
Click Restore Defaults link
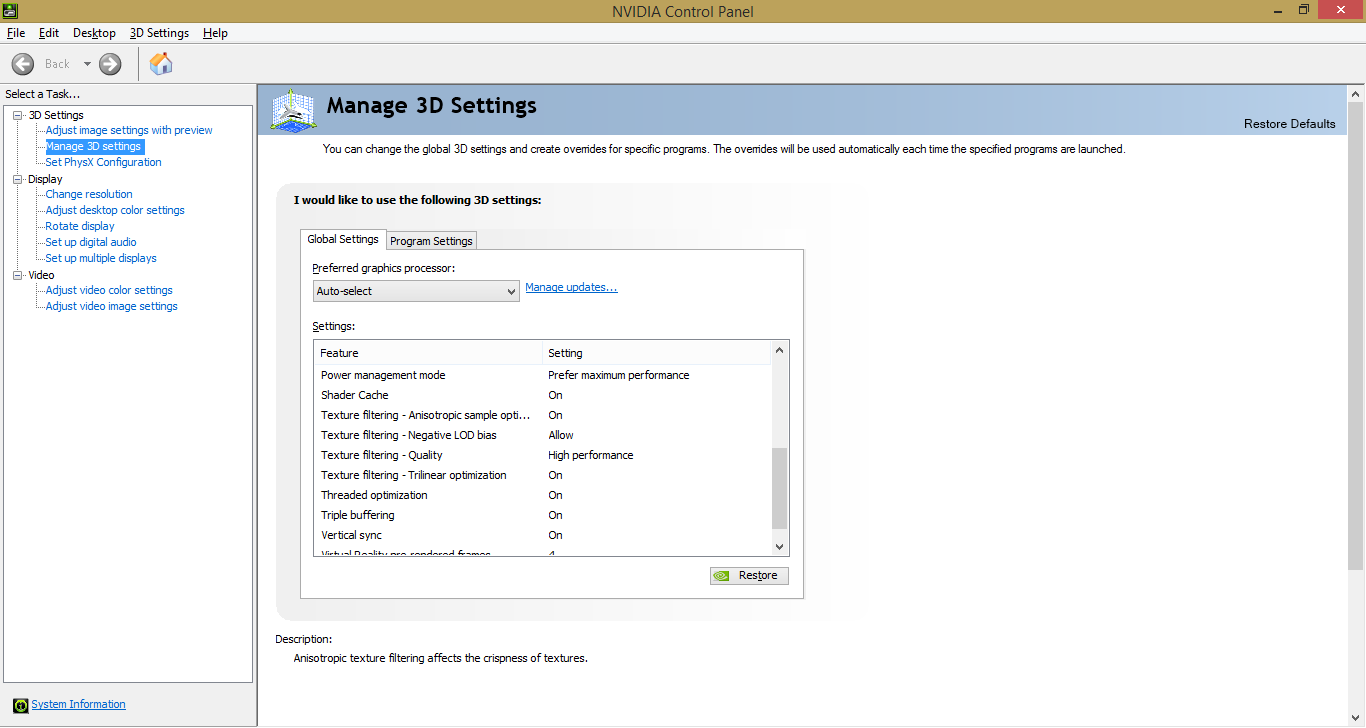pyautogui.click(x=1289, y=124)
